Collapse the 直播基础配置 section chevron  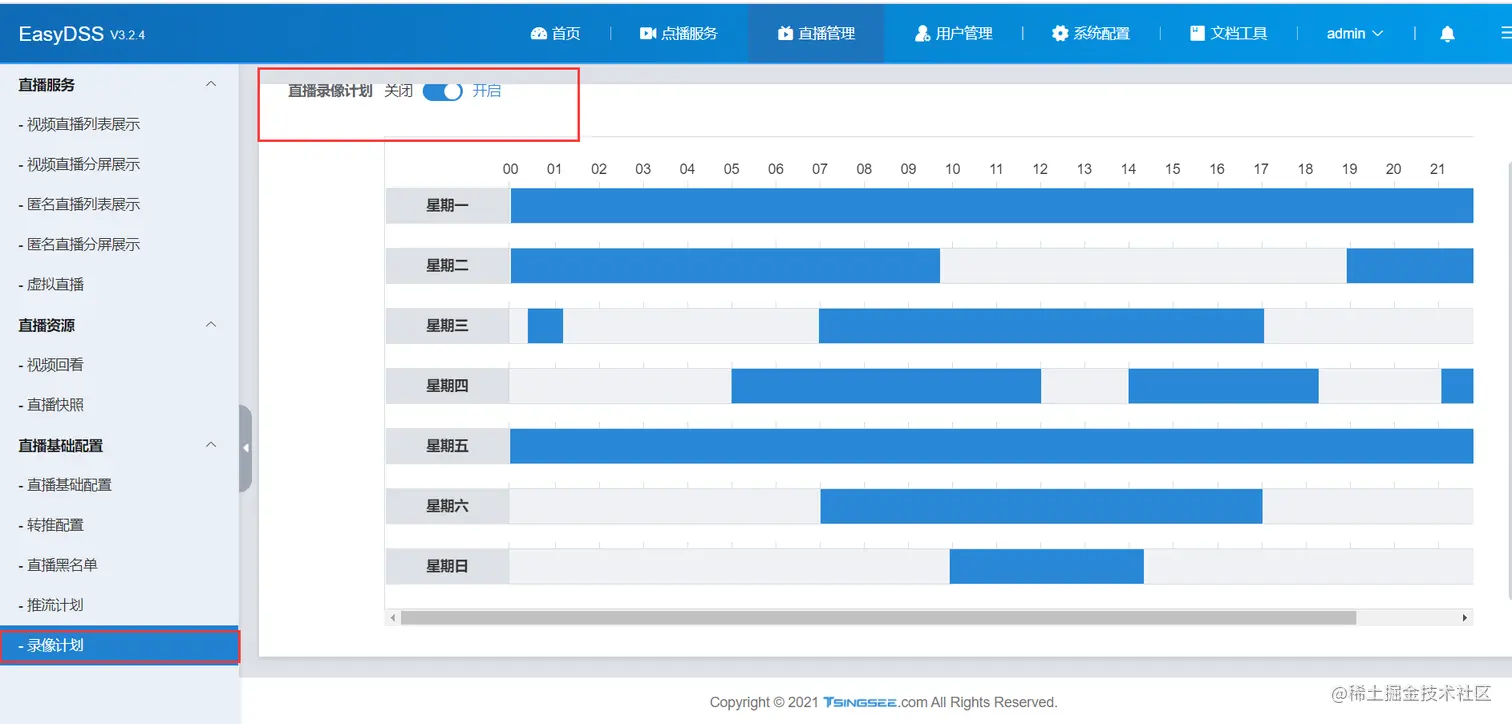211,444
